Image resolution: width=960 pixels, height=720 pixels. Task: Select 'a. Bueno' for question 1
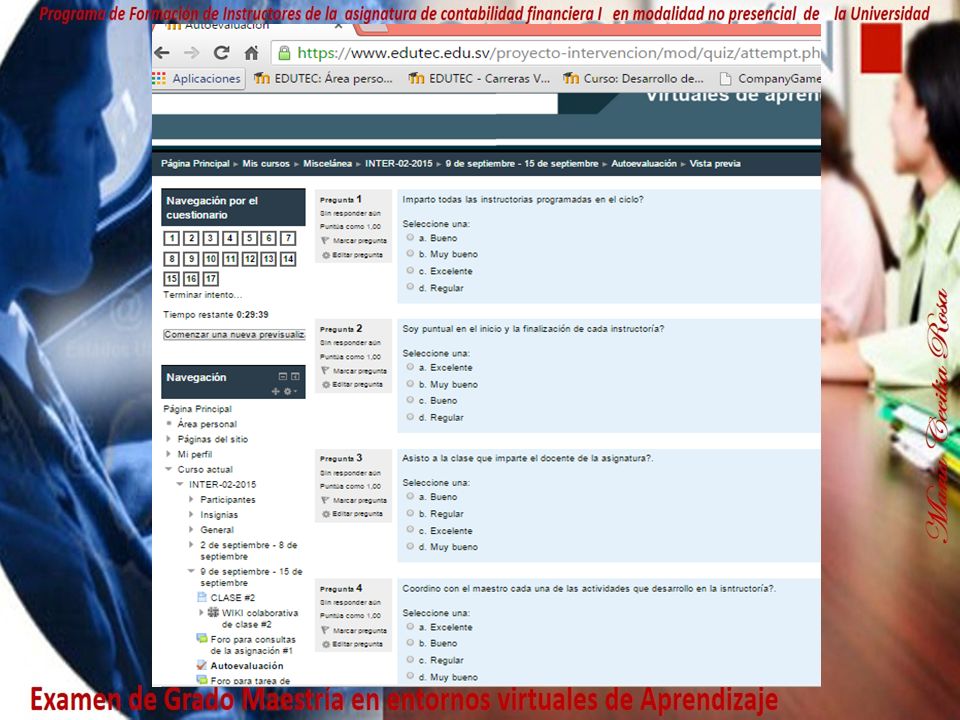(x=410, y=238)
